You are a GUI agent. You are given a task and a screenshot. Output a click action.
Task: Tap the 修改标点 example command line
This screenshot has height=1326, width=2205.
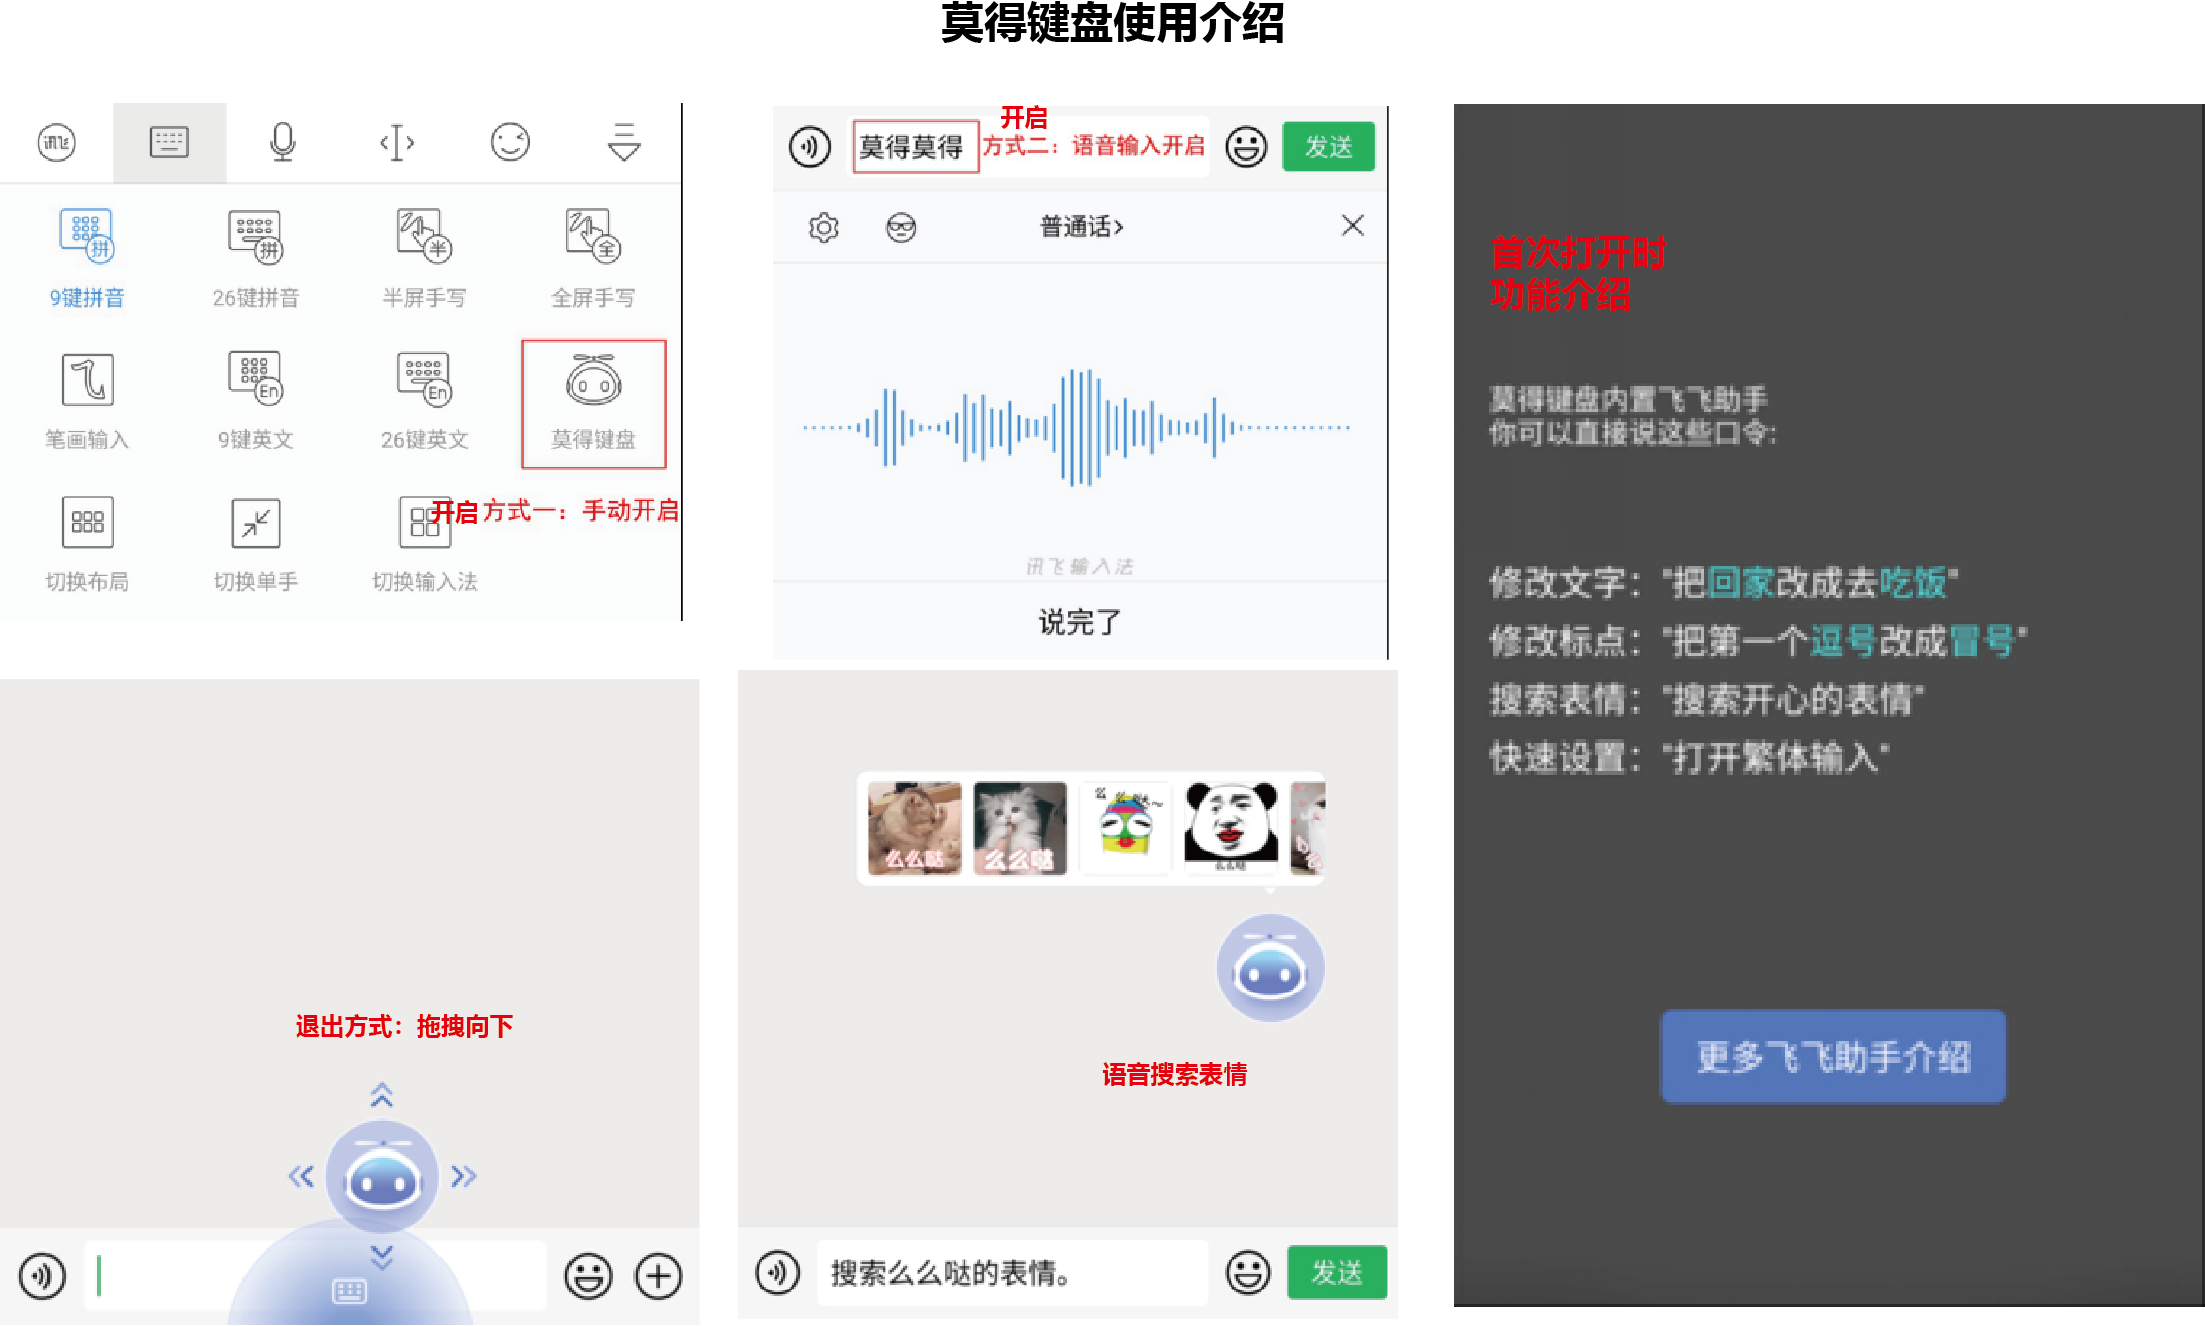pyautogui.click(x=1757, y=640)
